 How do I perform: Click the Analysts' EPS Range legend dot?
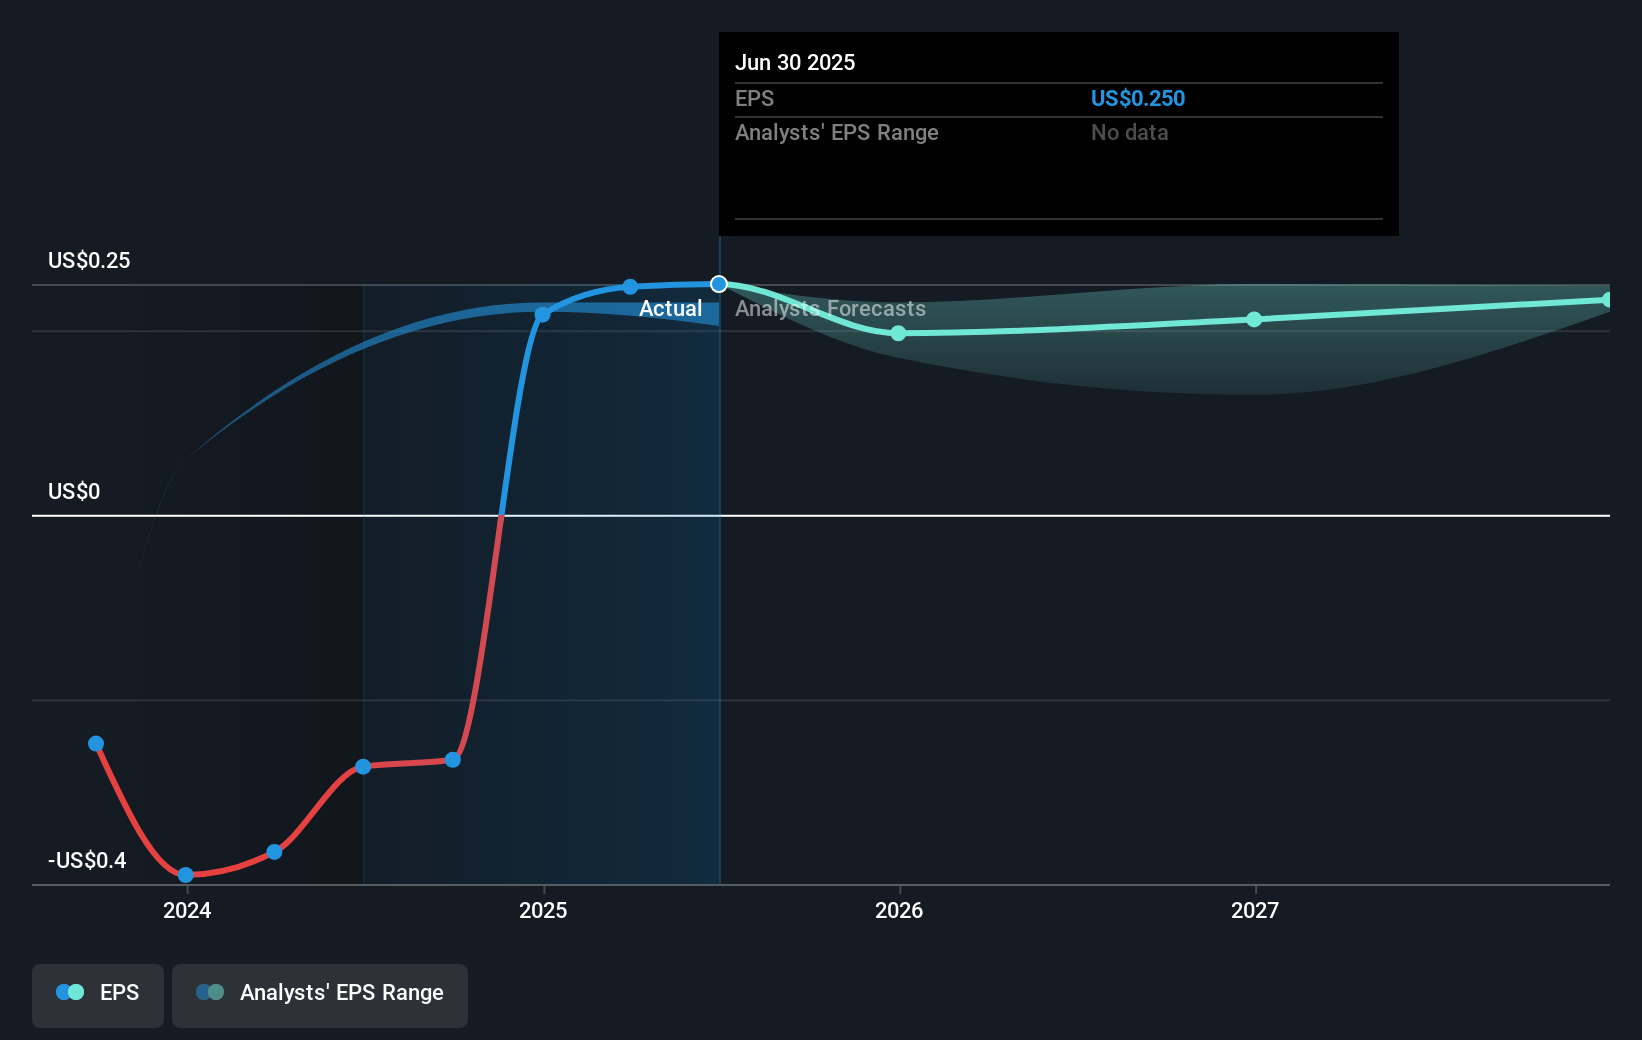tap(210, 992)
